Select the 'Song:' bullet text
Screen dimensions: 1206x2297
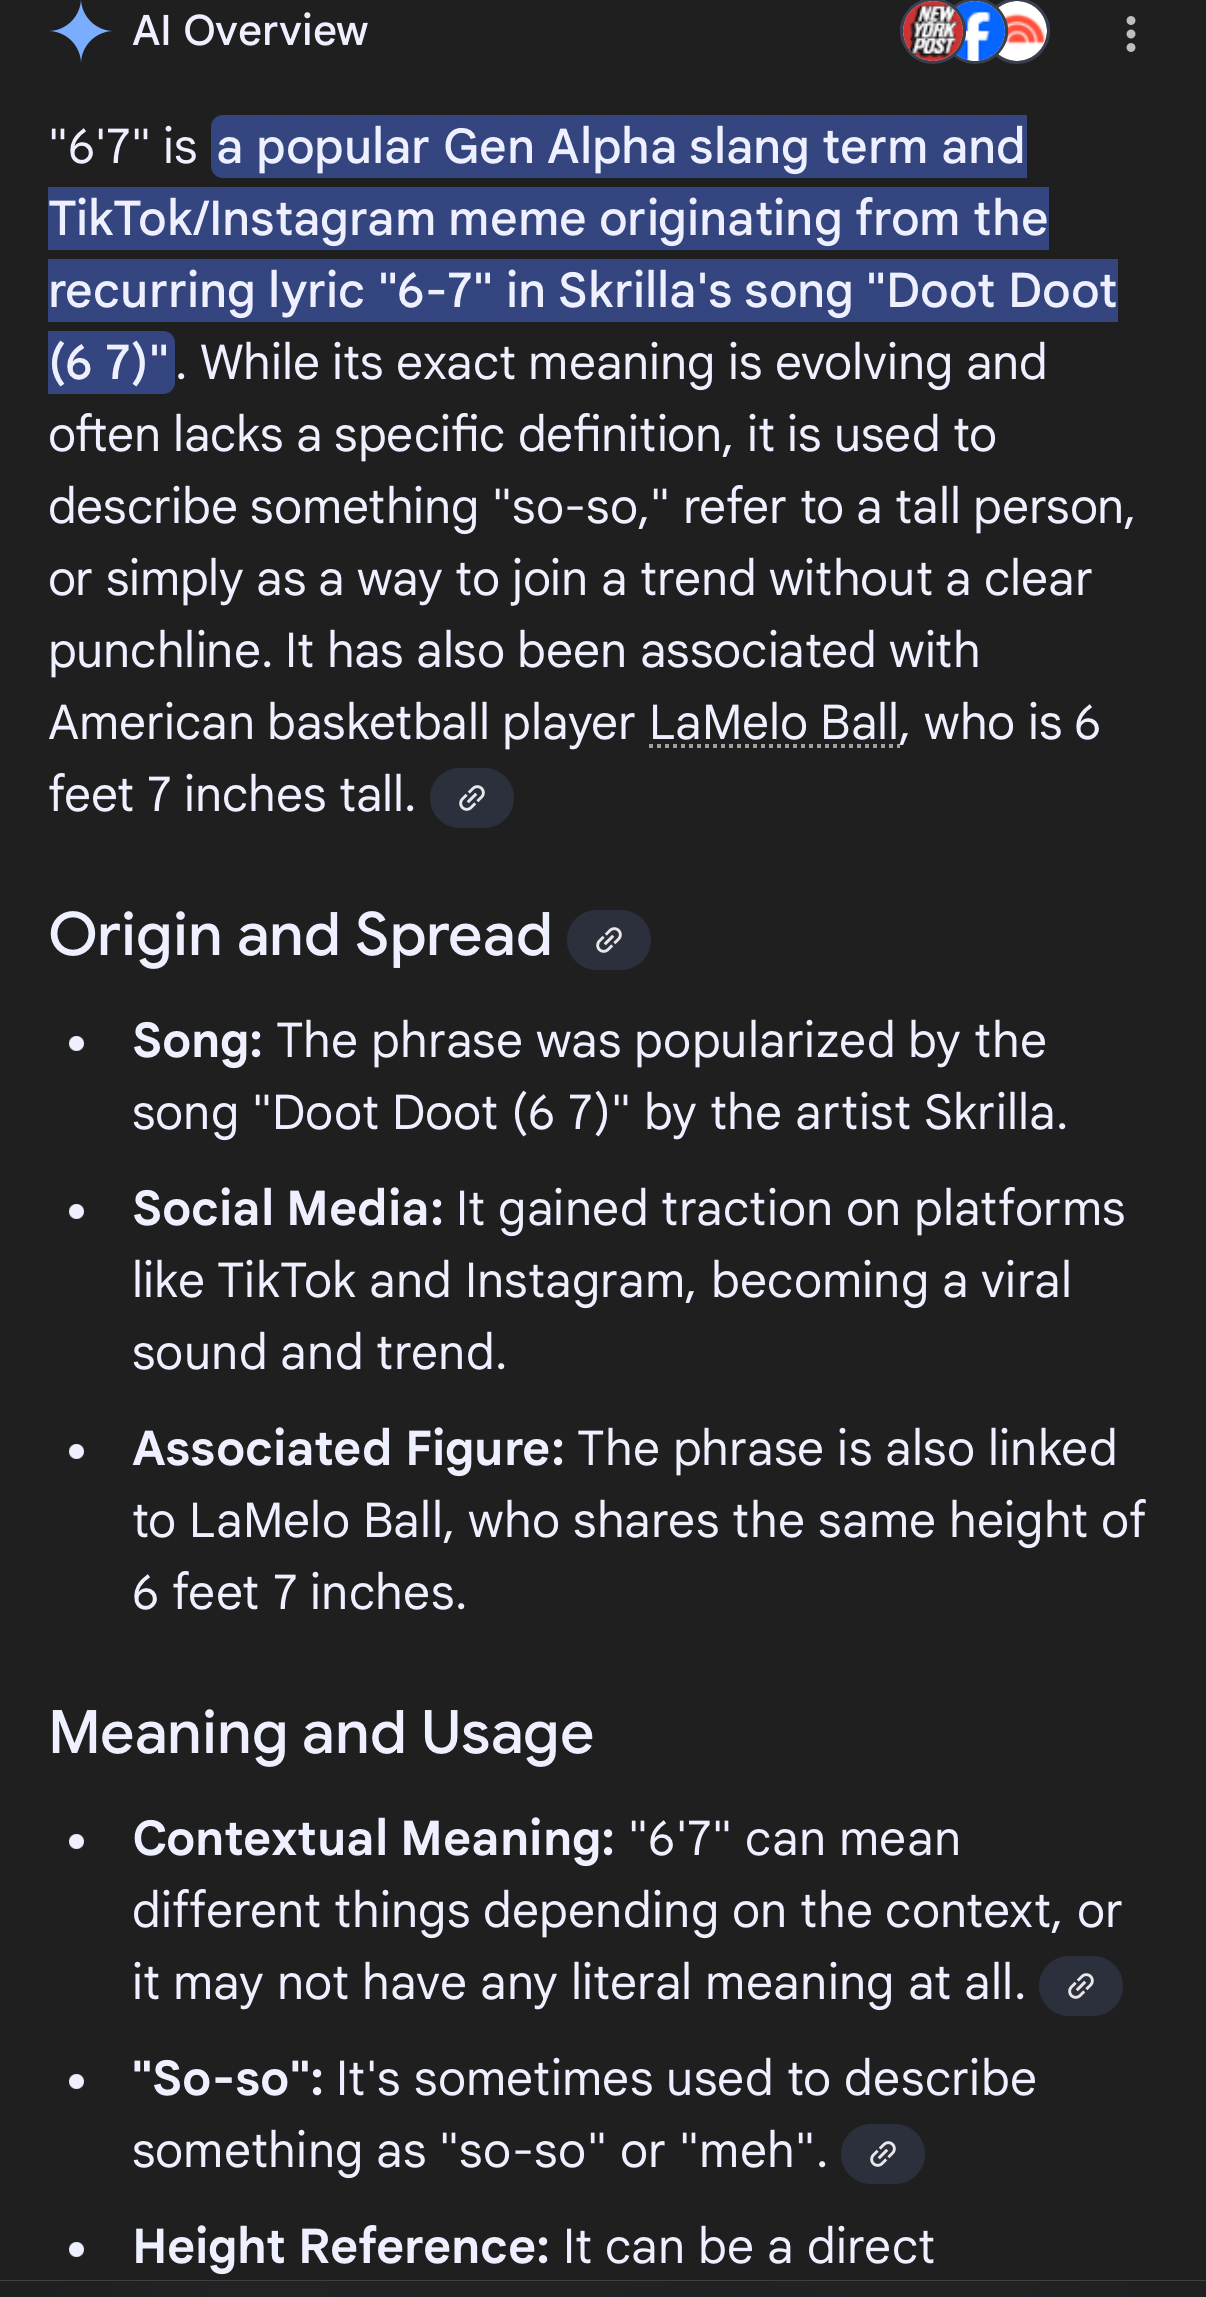click(x=600, y=1077)
